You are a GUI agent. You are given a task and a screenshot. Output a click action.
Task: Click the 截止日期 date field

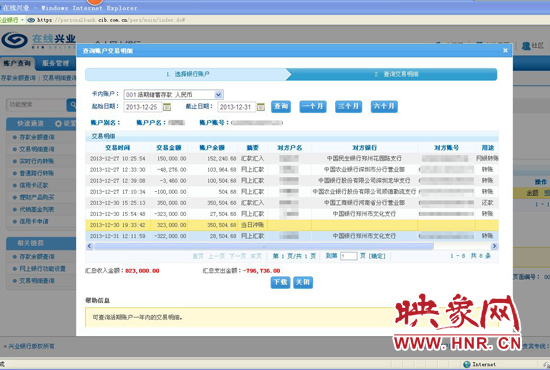tap(236, 107)
